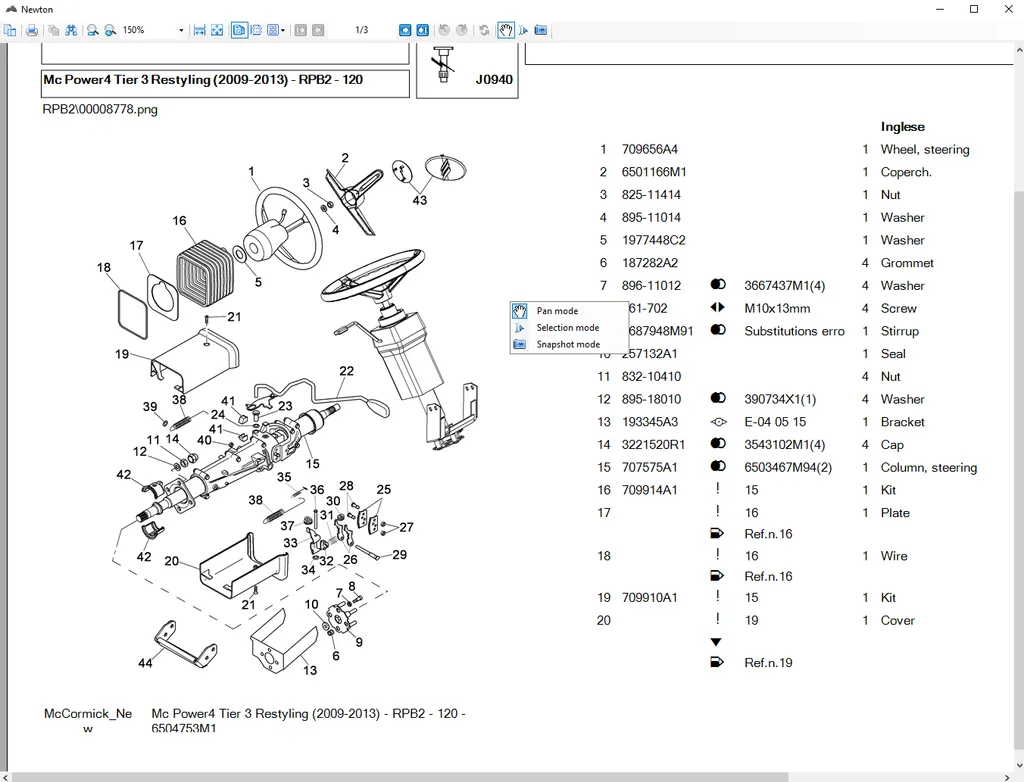
Task: Click the redo arrow icon in the toolbar
Action: click(462, 30)
